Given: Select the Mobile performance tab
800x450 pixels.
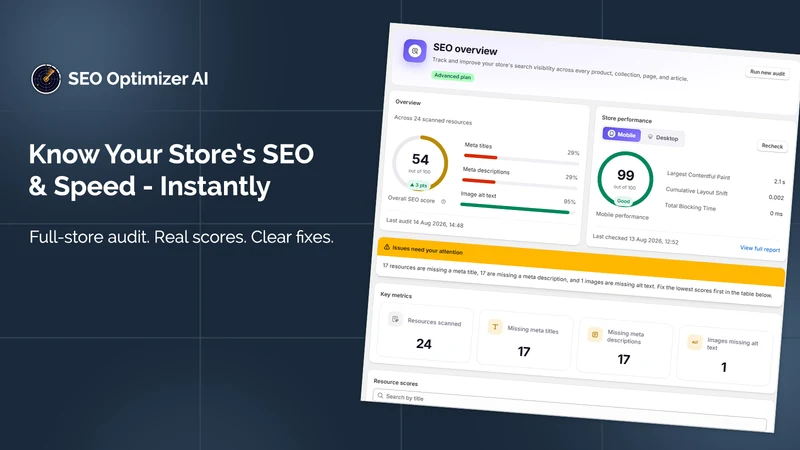Looking at the screenshot, I should click(x=621, y=134).
